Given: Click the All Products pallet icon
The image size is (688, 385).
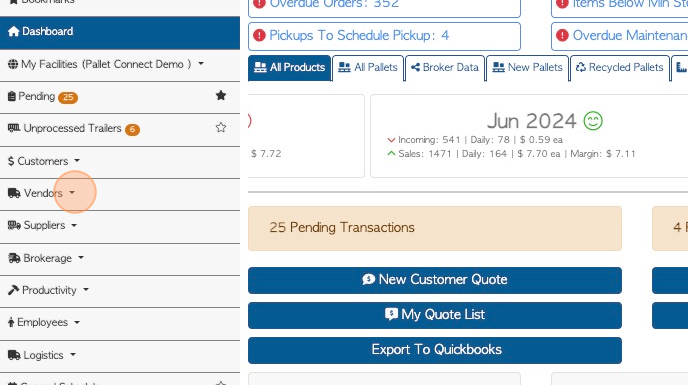Looking at the screenshot, I should pos(260,67).
